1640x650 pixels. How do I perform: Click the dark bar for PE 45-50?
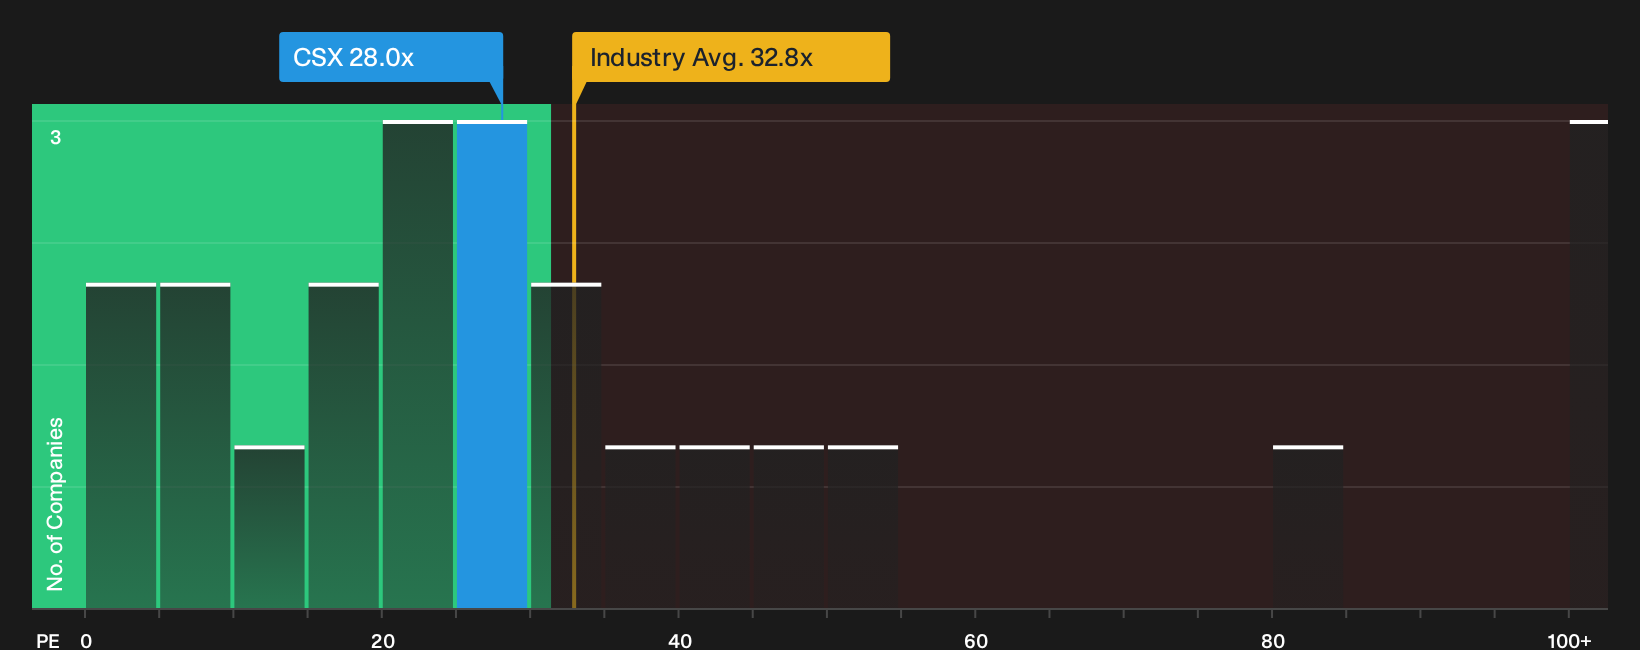[789, 527]
